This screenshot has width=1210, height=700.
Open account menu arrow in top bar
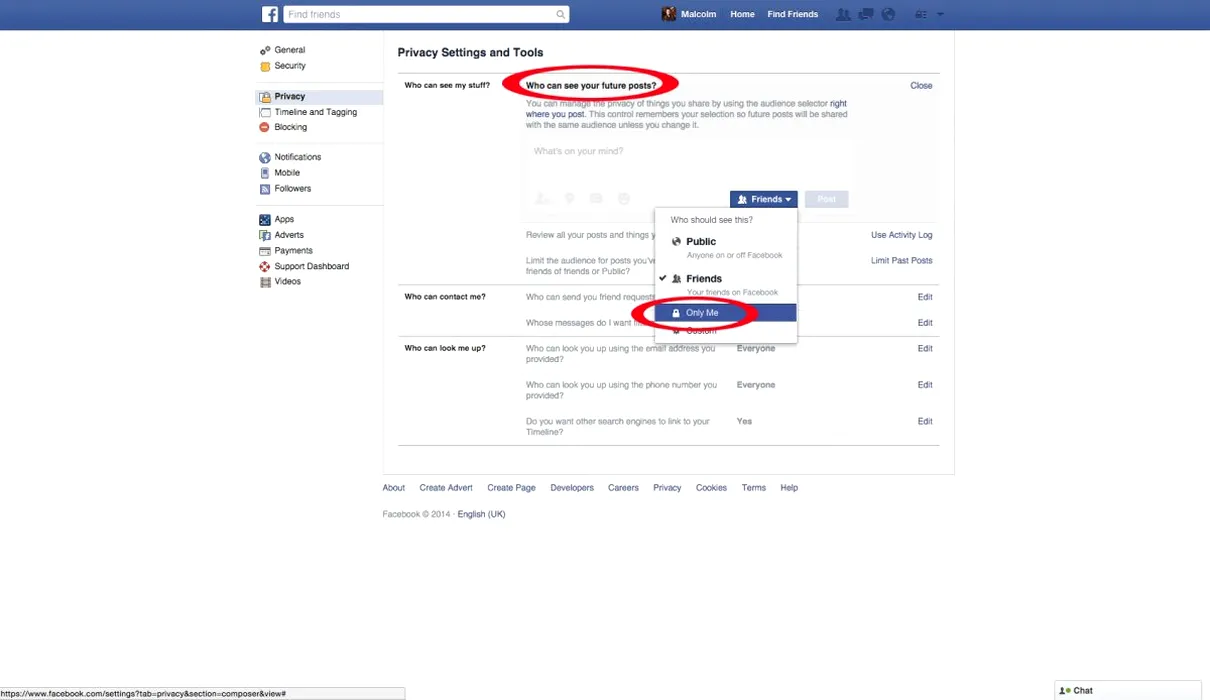point(940,14)
